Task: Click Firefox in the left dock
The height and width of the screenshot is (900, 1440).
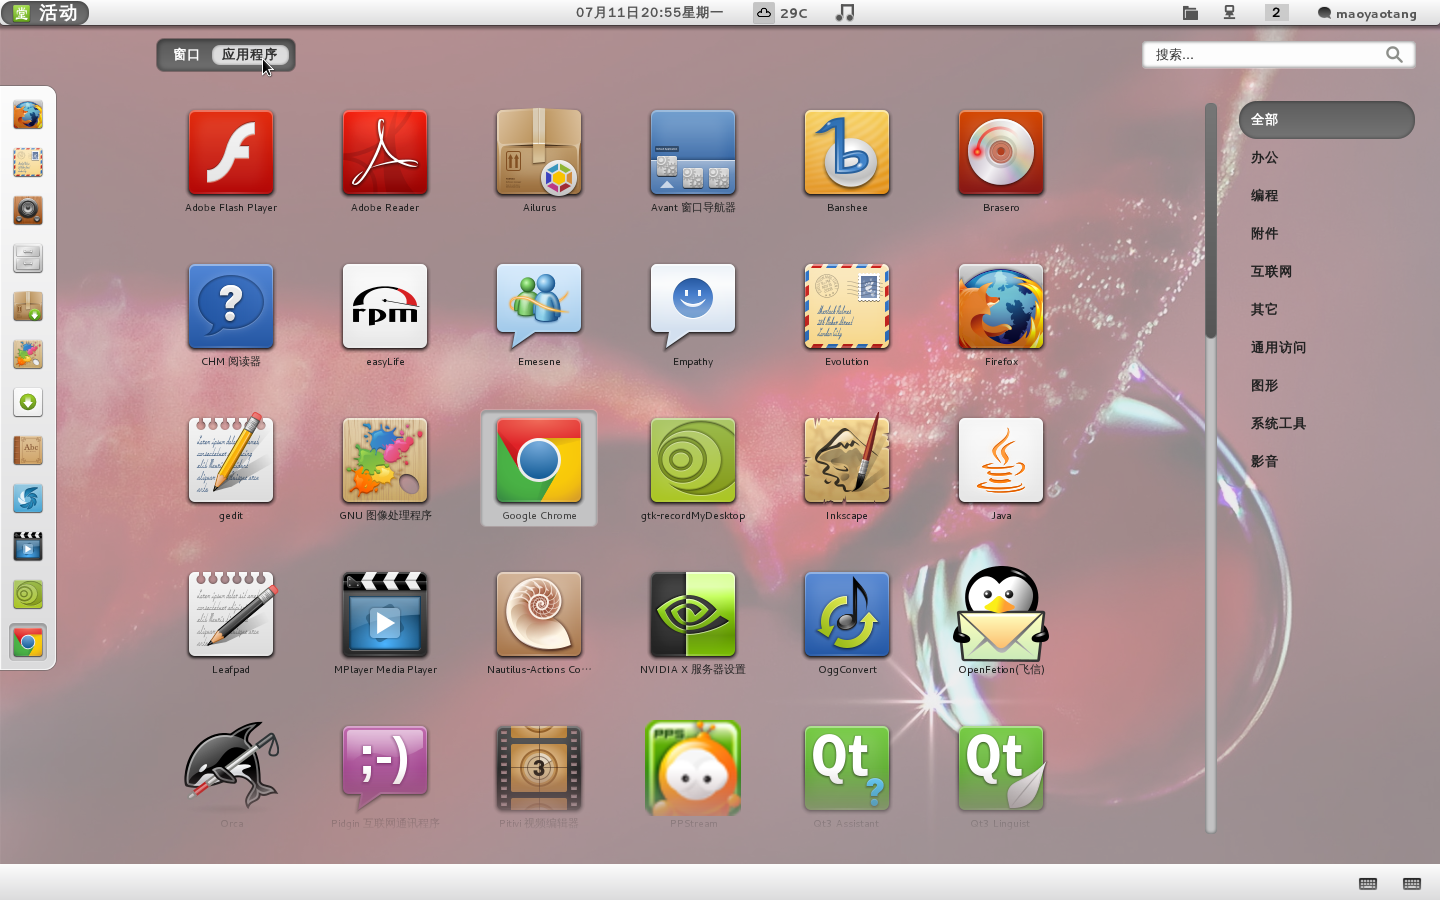Action: pos(28,115)
